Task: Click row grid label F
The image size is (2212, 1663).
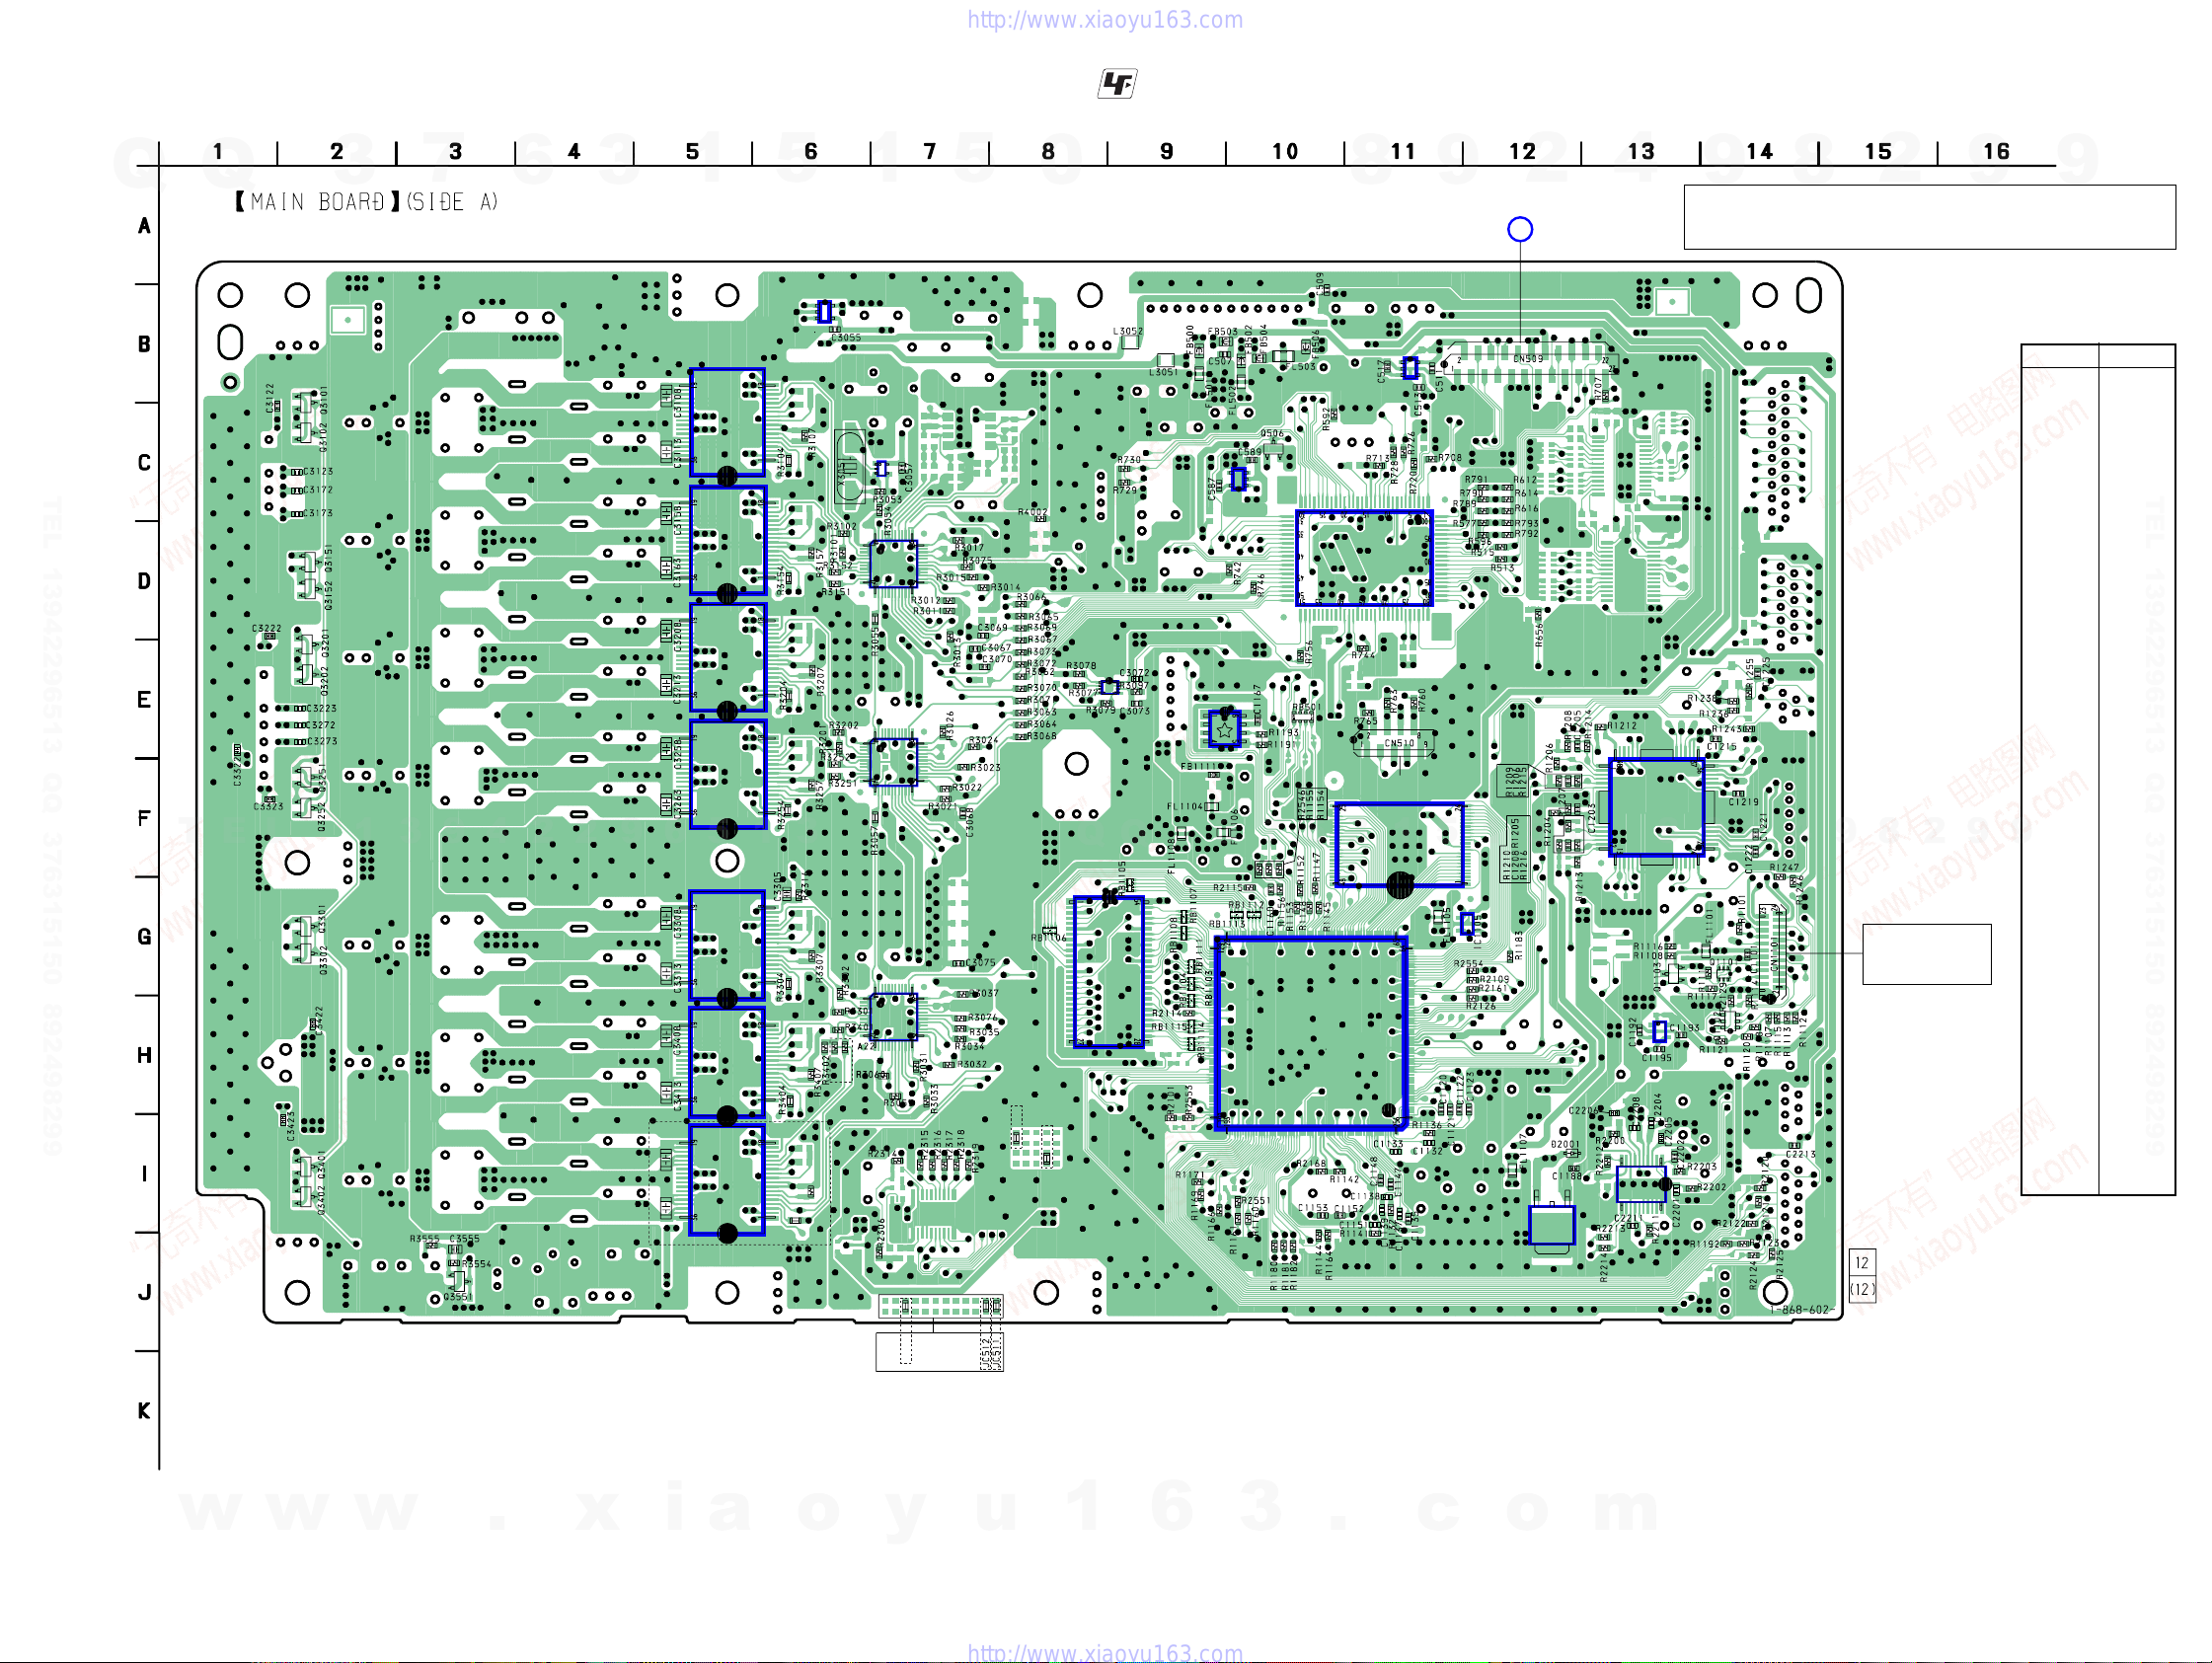Action: (x=144, y=818)
